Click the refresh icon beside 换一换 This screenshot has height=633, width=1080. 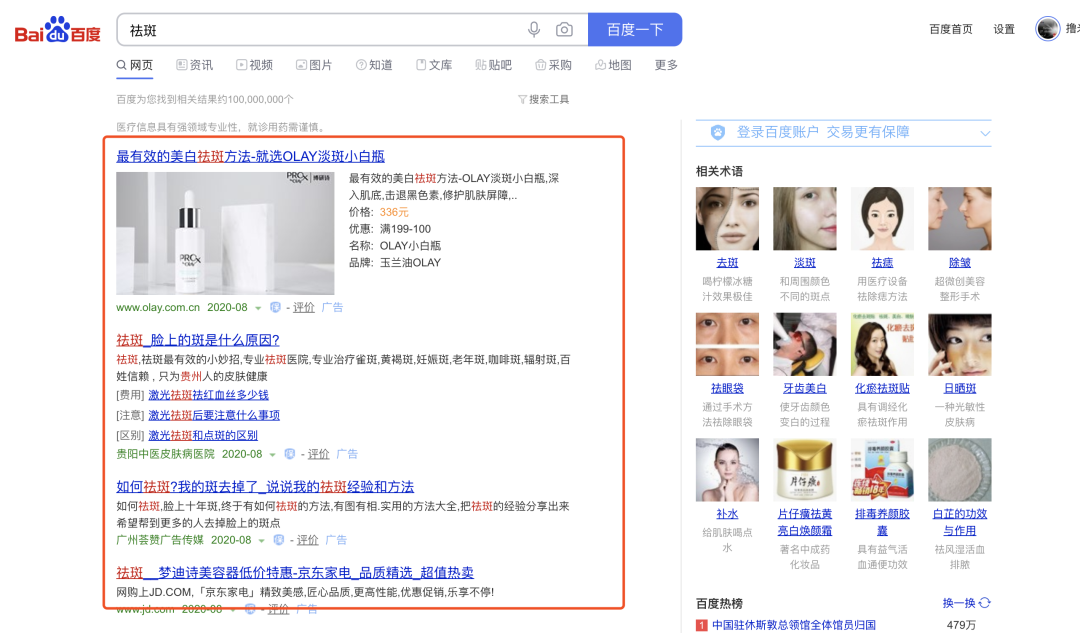point(985,603)
